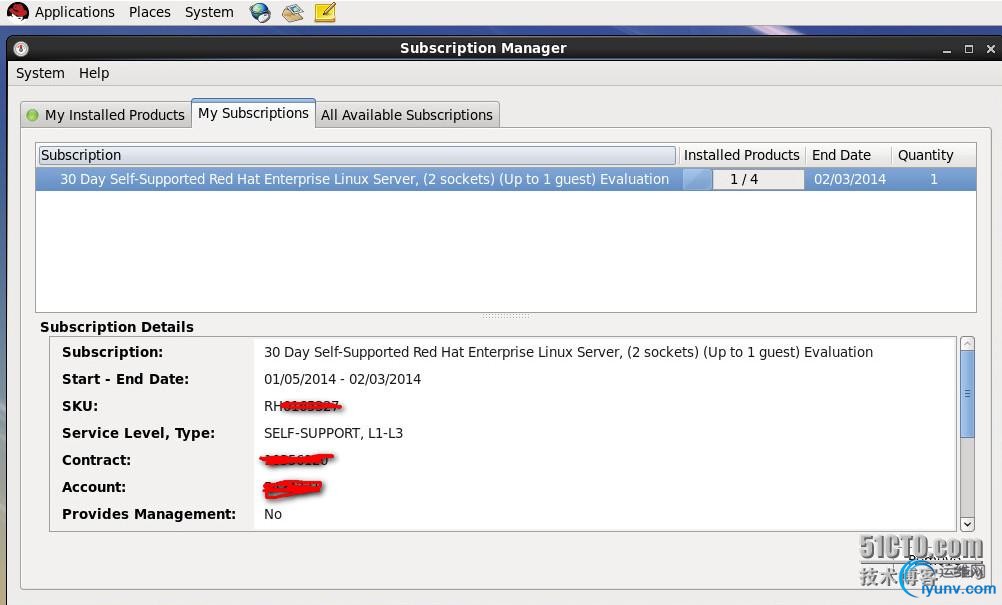
Task: Open the System menu in the top panel
Action: (x=209, y=12)
